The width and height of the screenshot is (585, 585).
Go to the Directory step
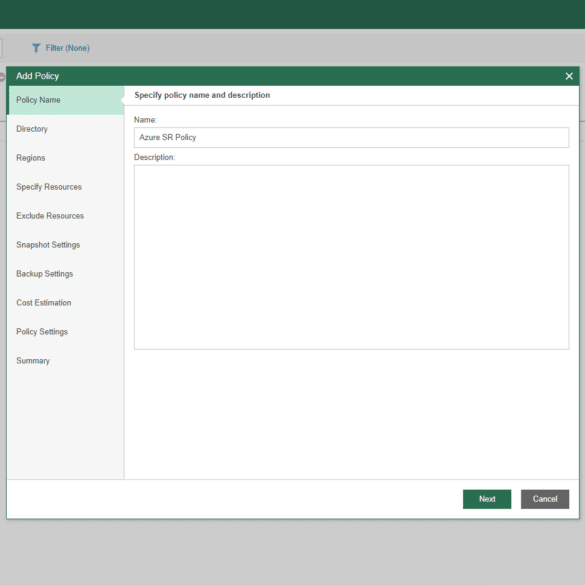[66, 129]
